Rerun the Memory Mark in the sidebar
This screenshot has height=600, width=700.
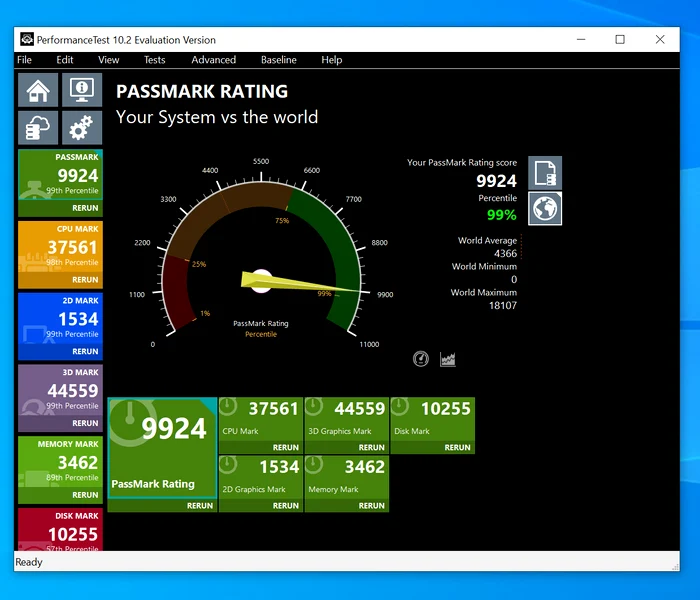coord(85,495)
